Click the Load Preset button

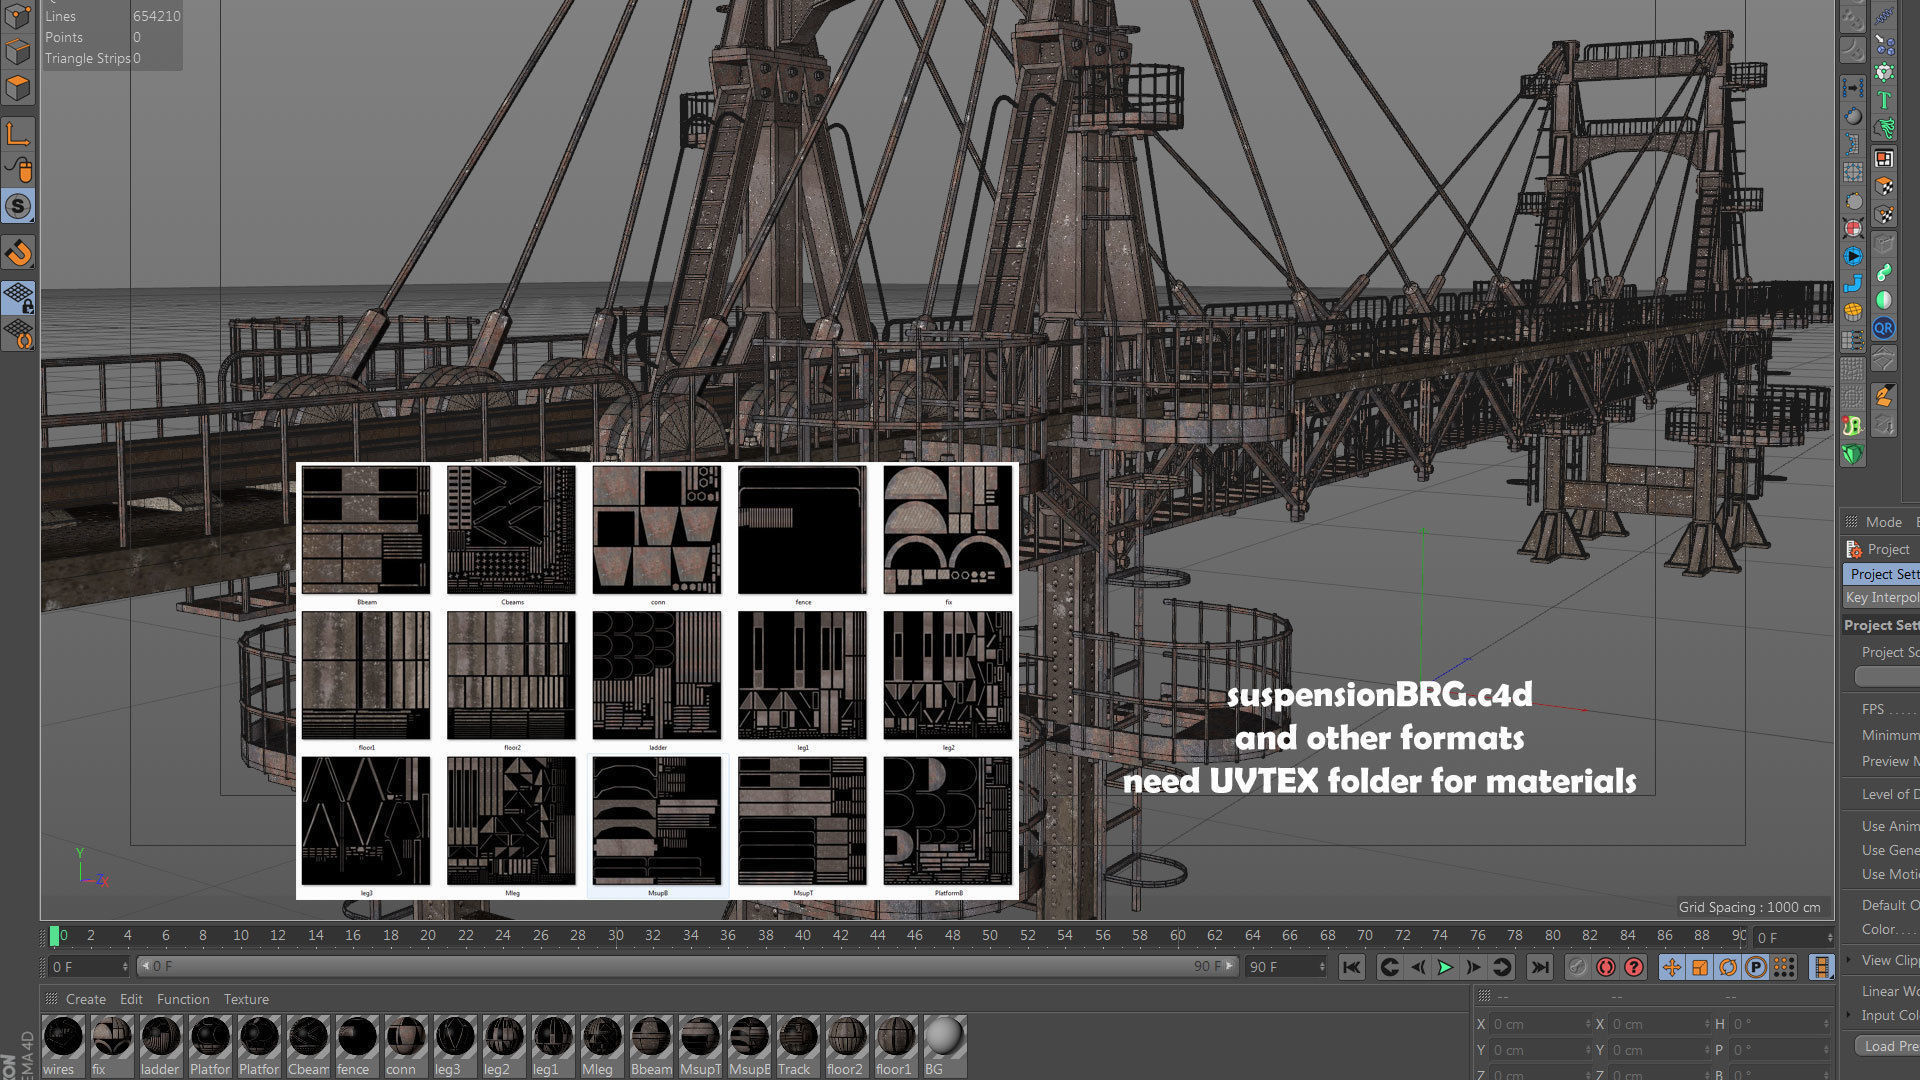pos(1888,1046)
